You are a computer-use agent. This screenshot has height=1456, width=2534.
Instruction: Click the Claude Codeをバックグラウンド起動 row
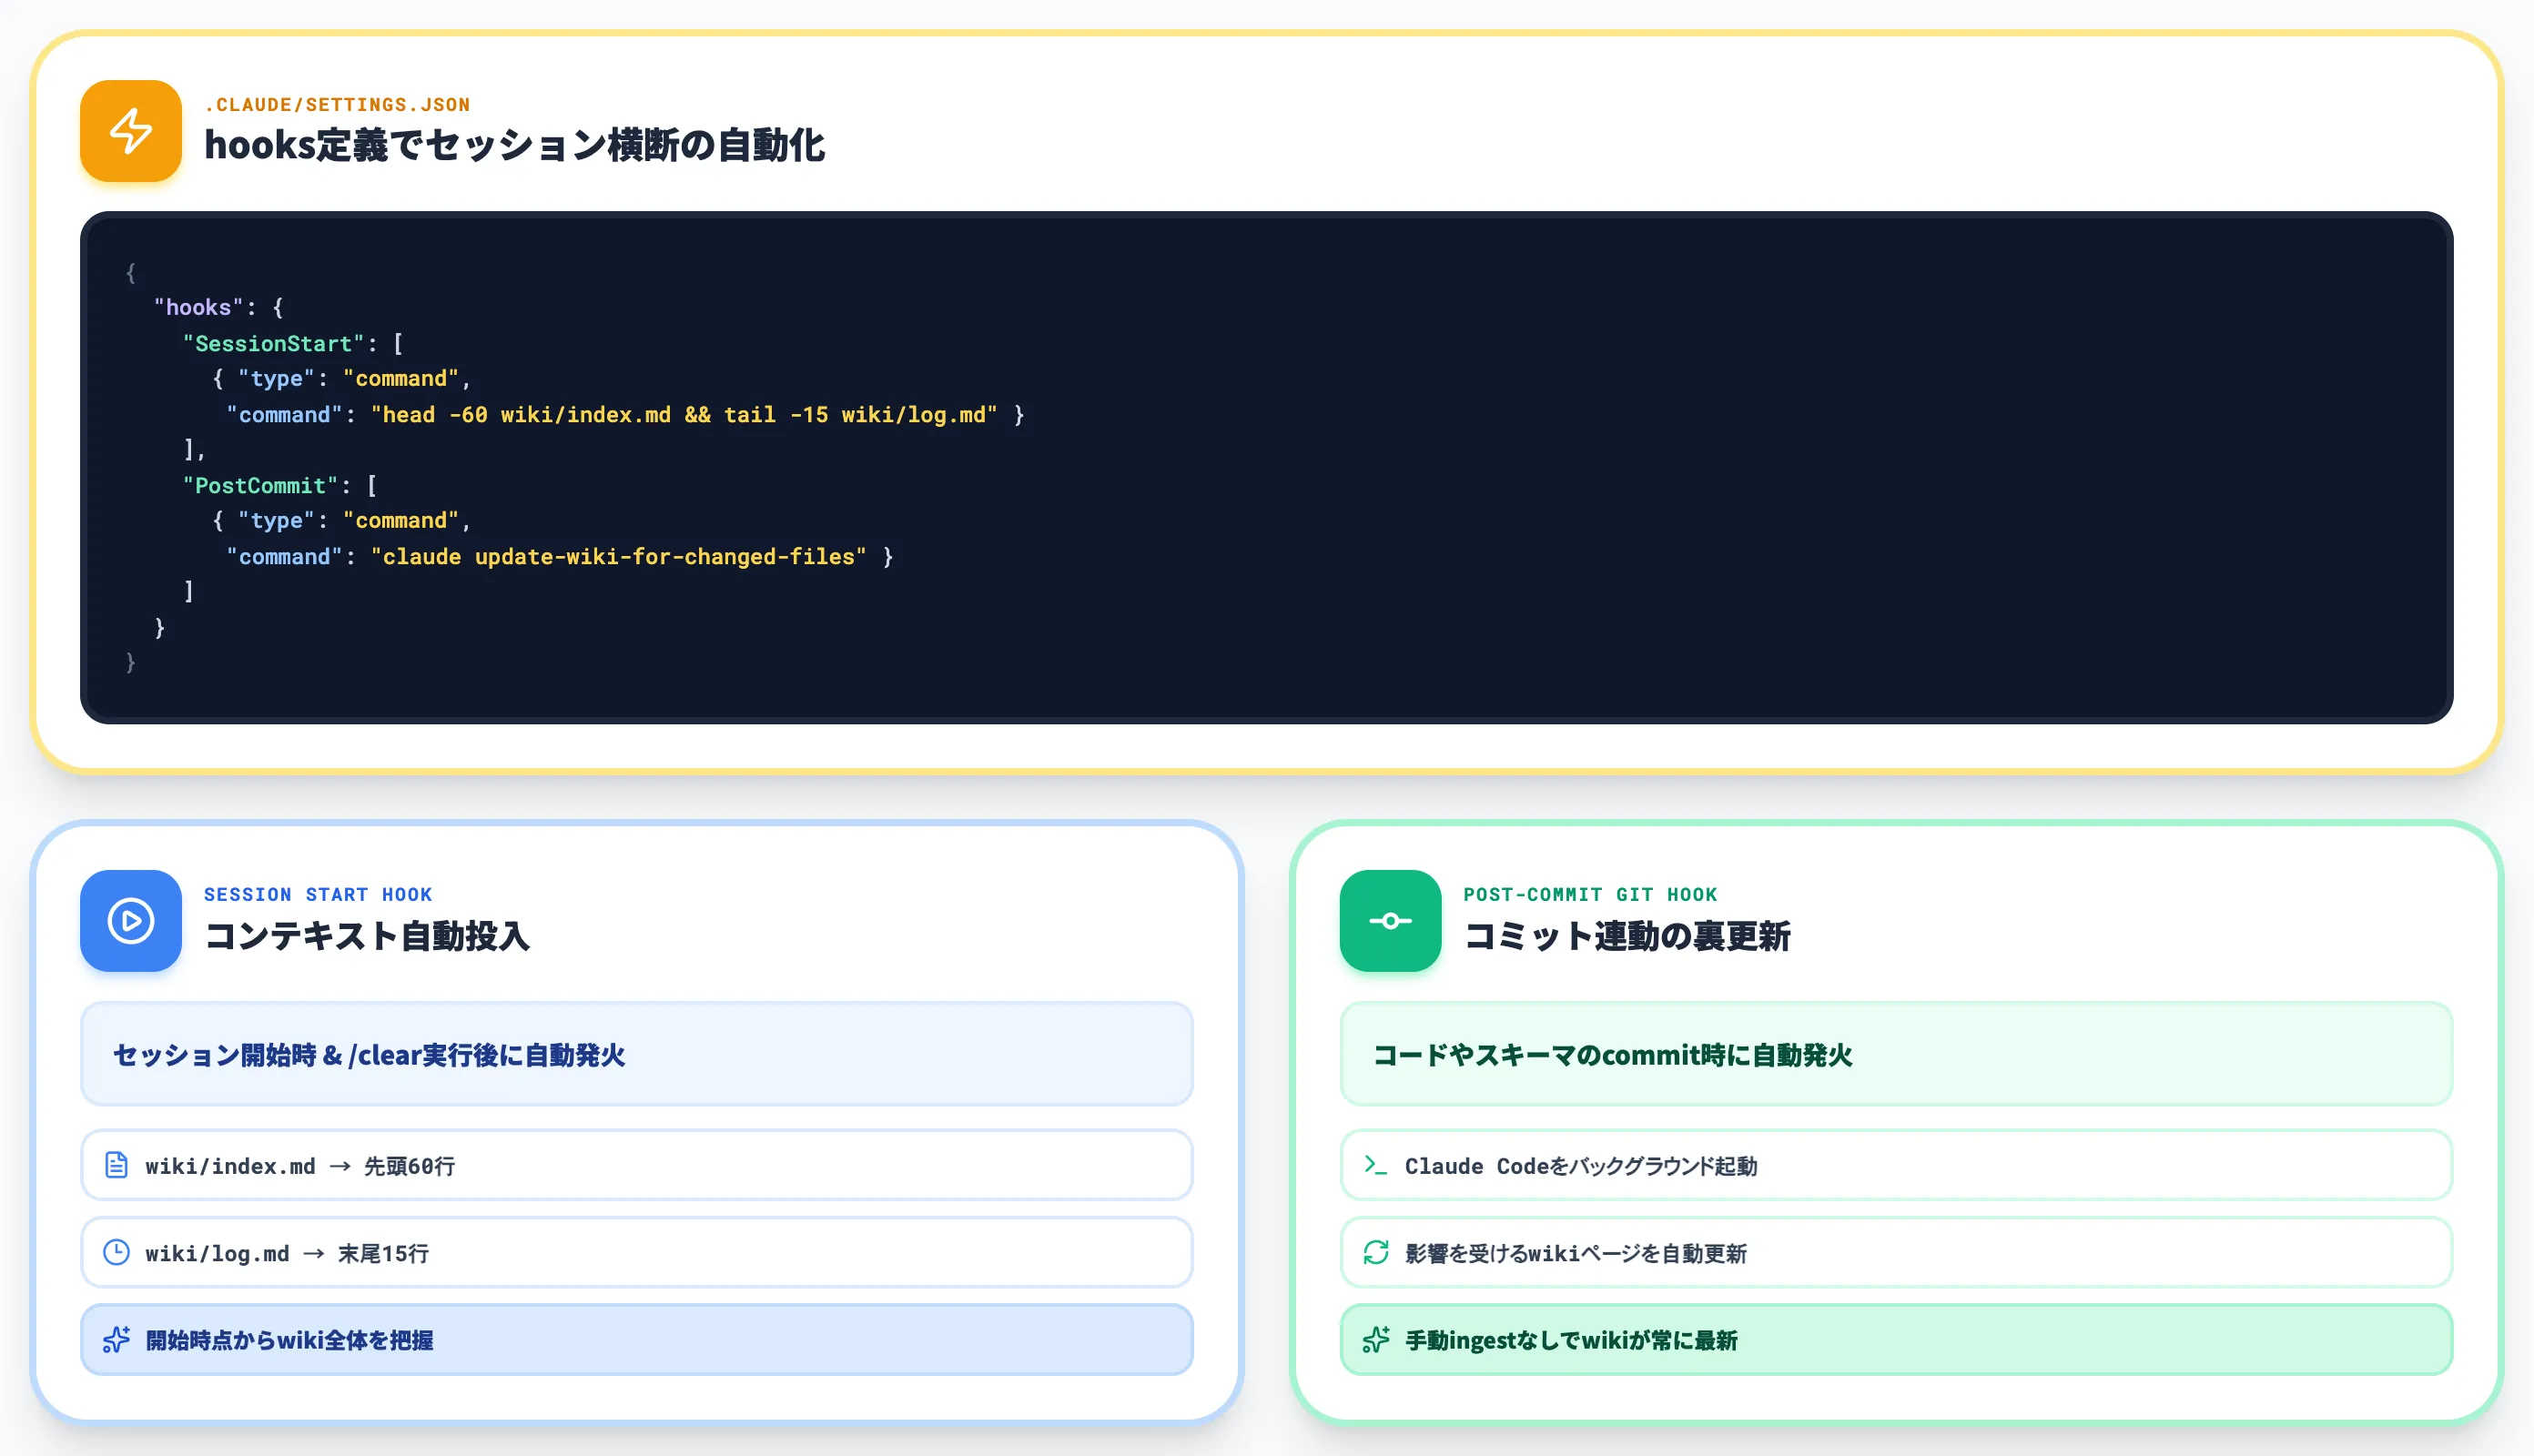tap(1896, 1165)
